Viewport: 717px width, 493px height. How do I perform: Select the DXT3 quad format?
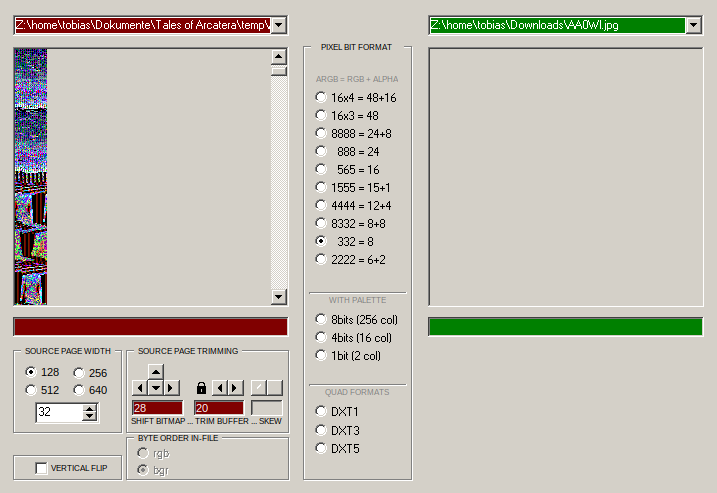coord(337,430)
